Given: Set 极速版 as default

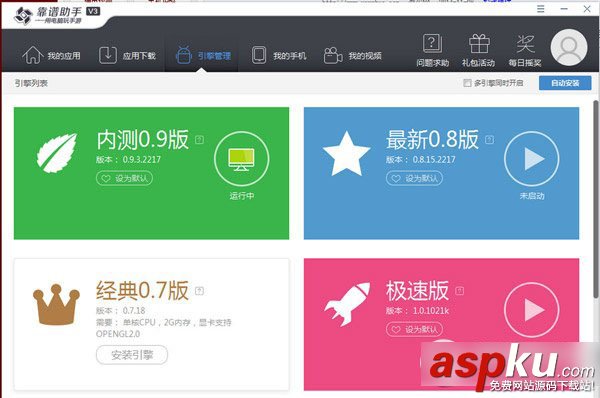Looking at the screenshot, I should pyautogui.click(x=414, y=329).
